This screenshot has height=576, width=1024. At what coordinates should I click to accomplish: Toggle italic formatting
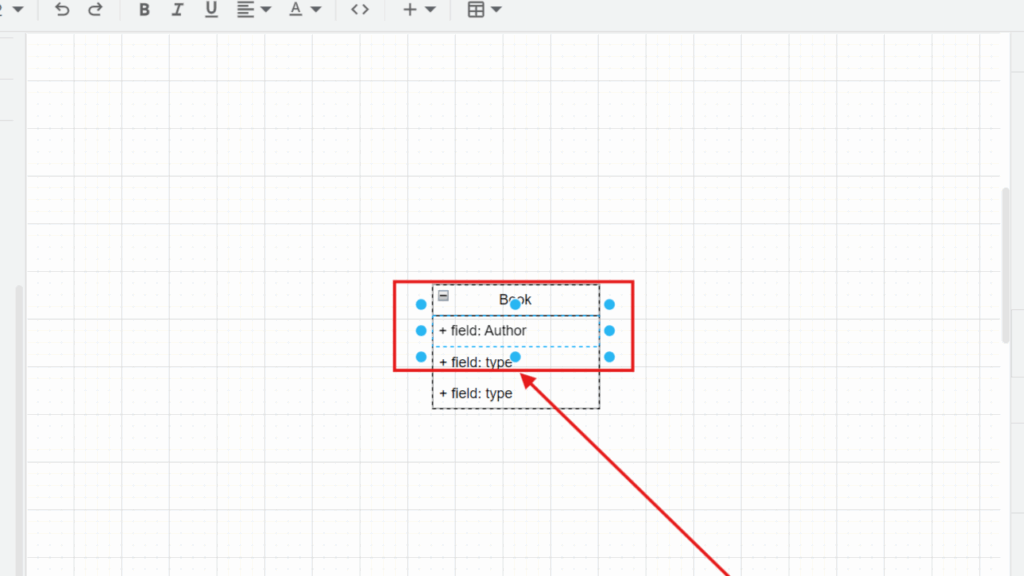coord(177,9)
